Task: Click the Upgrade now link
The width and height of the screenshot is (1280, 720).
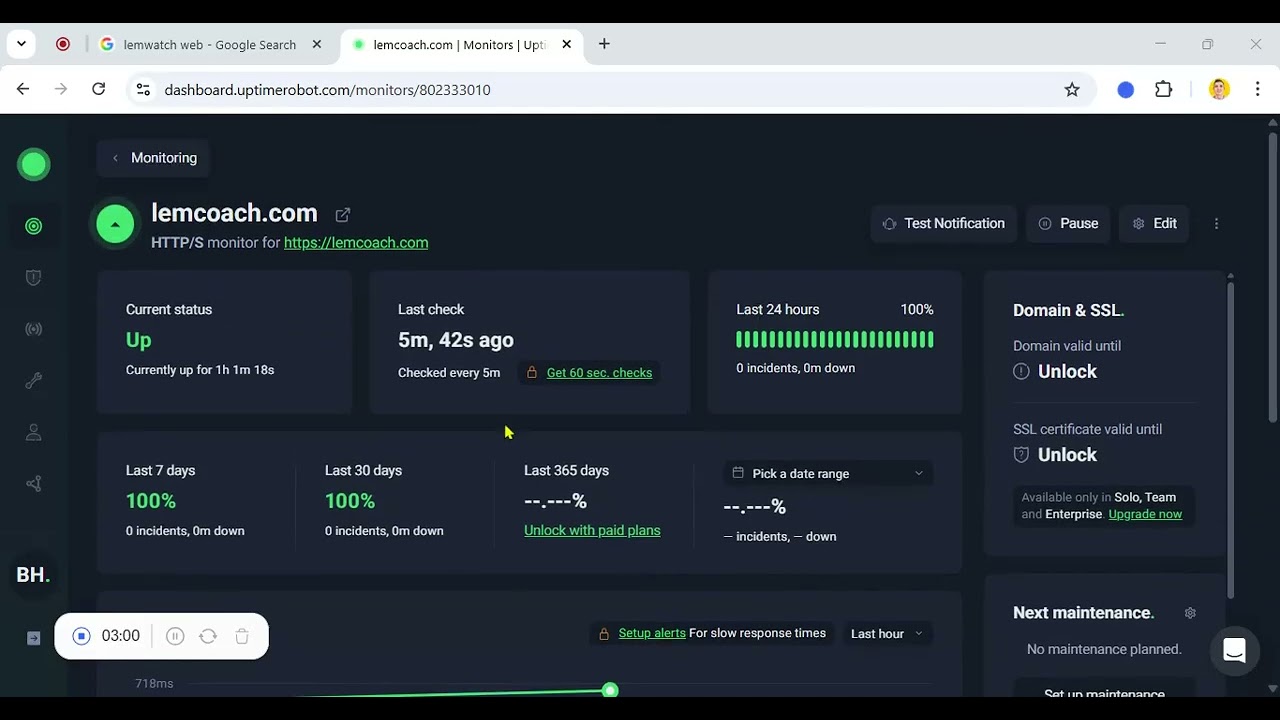Action: (1145, 514)
